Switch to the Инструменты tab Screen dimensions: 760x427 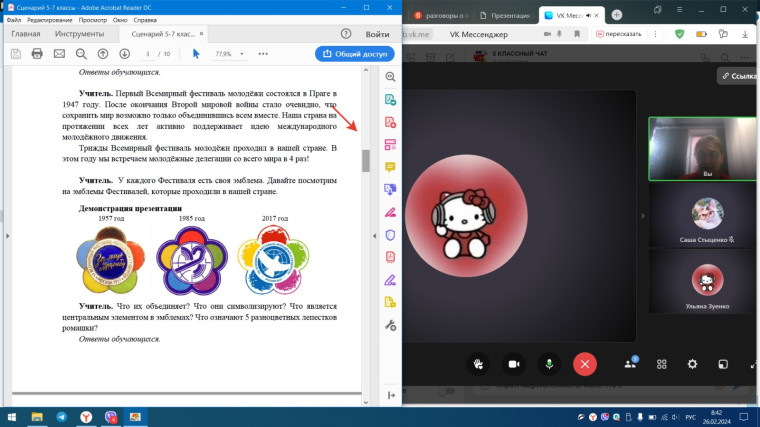79,34
